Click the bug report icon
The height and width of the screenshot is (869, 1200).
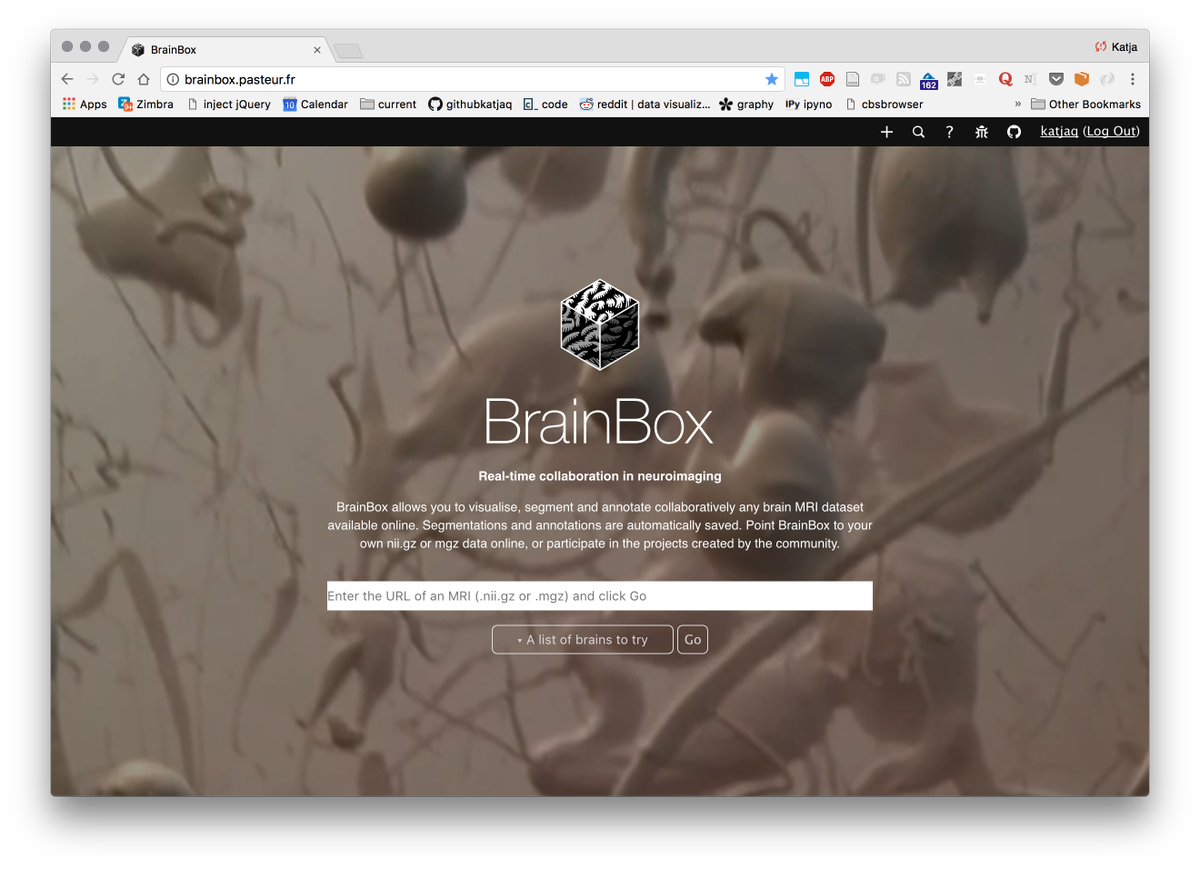point(982,132)
